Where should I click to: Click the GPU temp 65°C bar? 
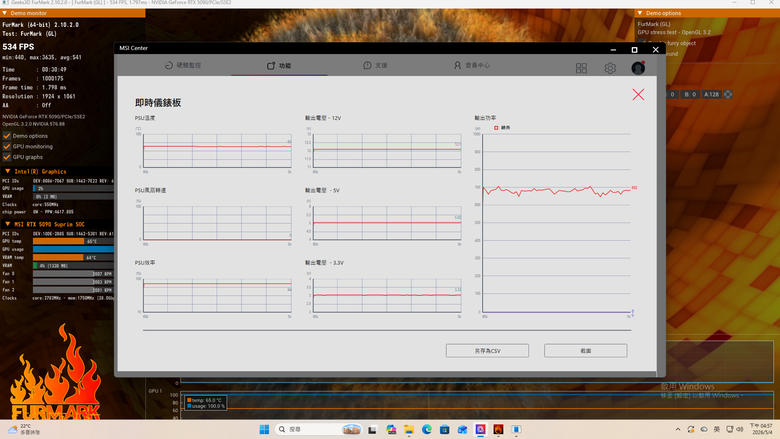coord(73,241)
